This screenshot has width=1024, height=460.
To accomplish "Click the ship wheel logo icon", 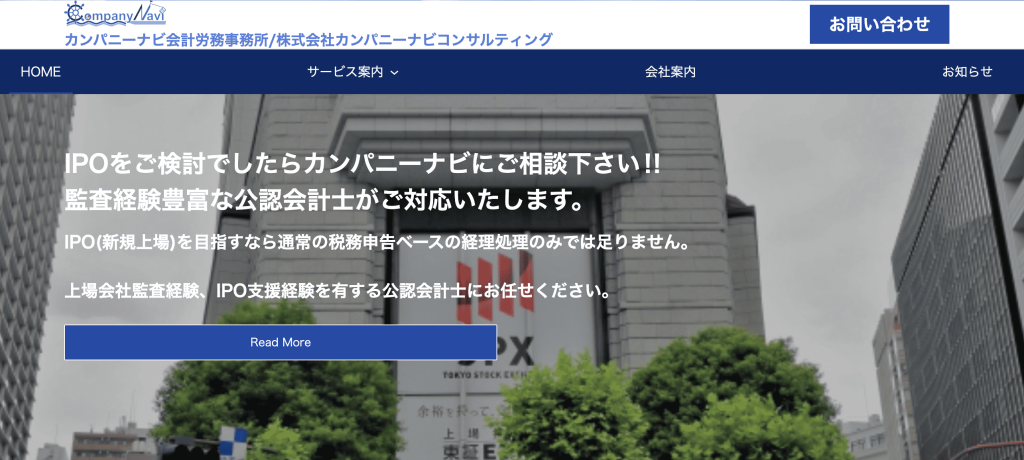I will 75,12.
